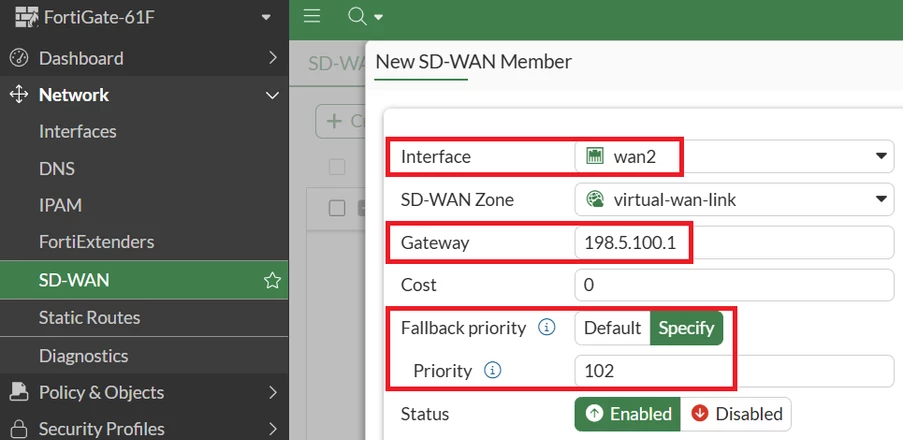Tick the header checkbox in the background table
Screen dimensions: 903x440
click(x=337, y=168)
